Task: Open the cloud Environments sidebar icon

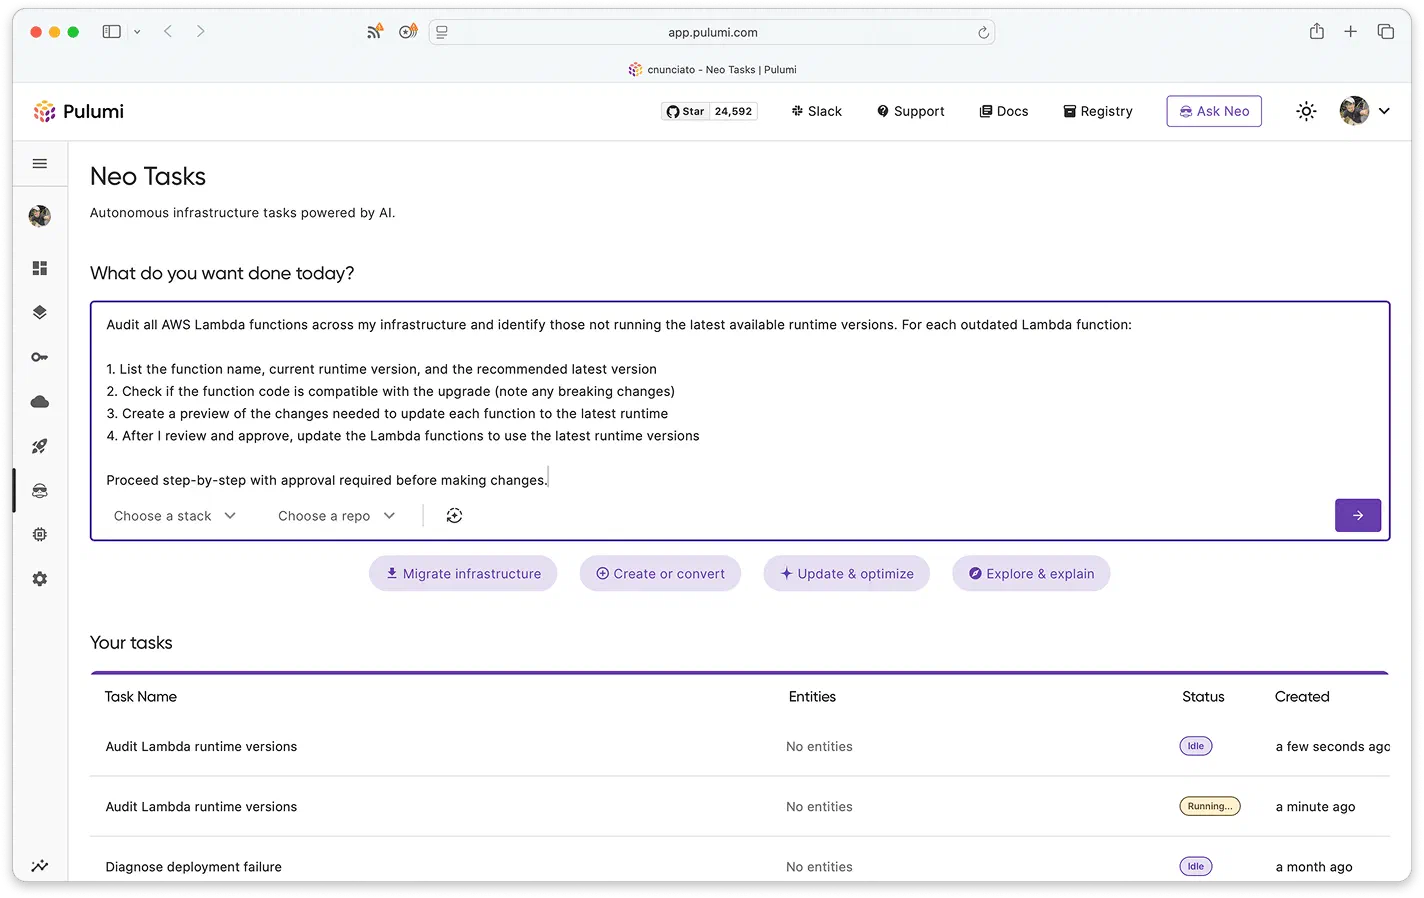Action: point(39,401)
